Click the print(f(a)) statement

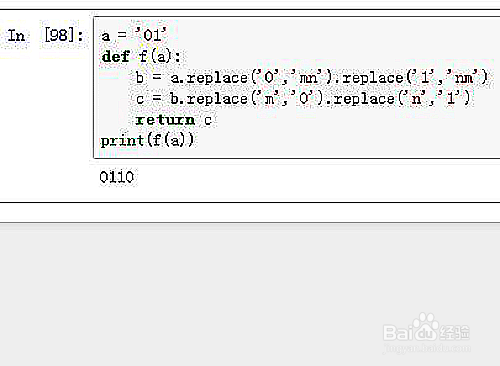[147, 140]
